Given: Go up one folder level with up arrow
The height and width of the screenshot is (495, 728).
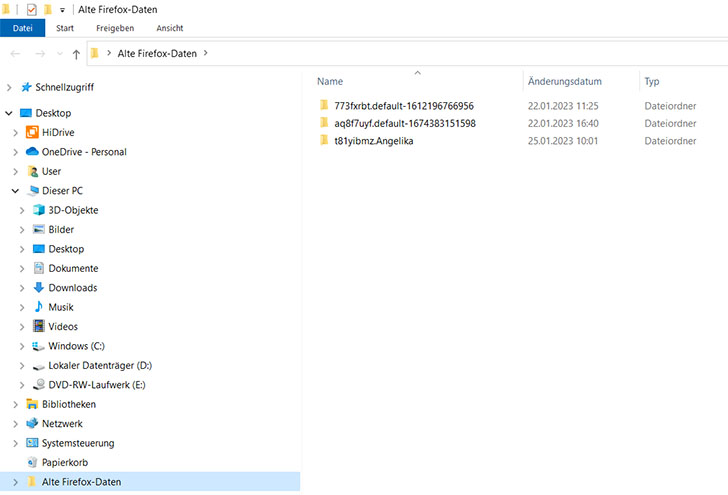Looking at the screenshot, I should click(x=76, y=54).
